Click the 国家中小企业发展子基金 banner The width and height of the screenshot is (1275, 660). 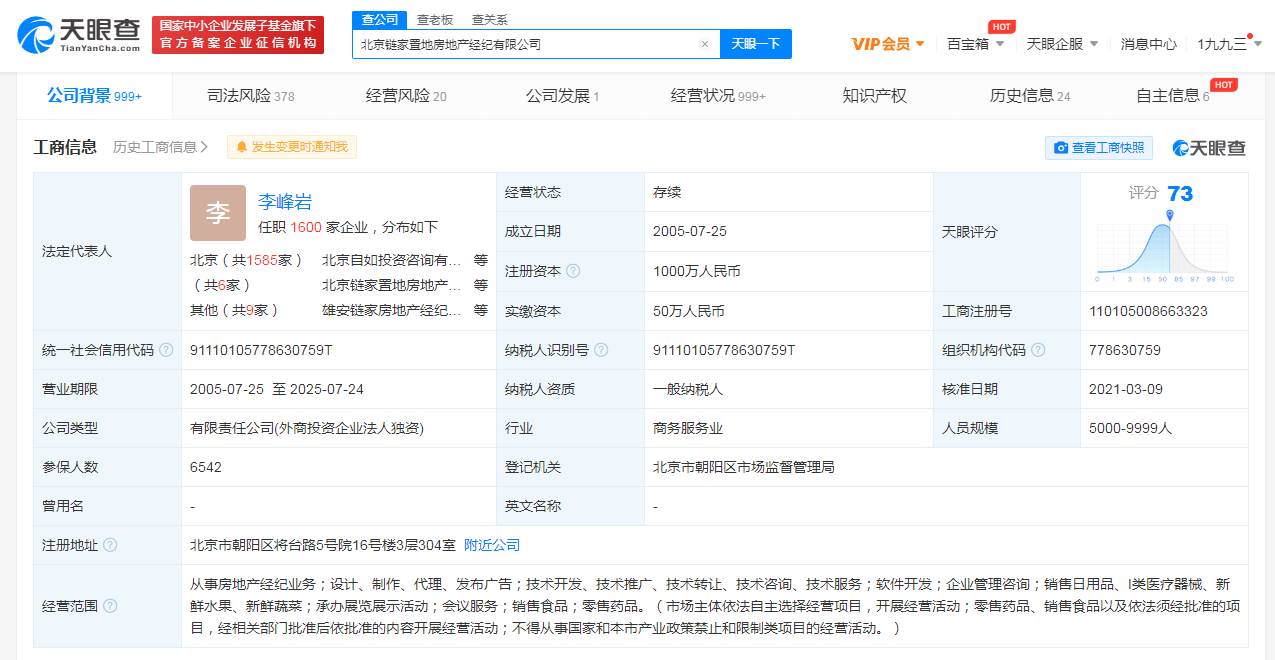(238, 34)
